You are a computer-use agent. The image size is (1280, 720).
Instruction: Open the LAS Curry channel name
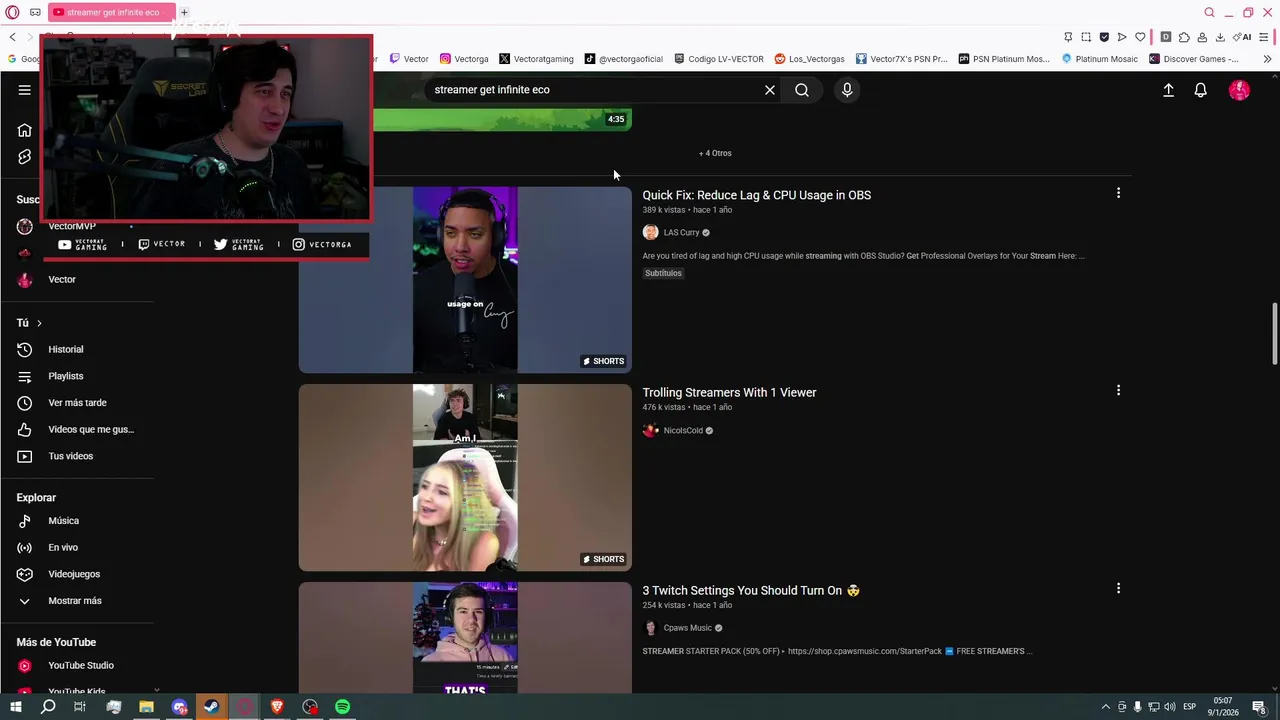[x=681, y=233]
